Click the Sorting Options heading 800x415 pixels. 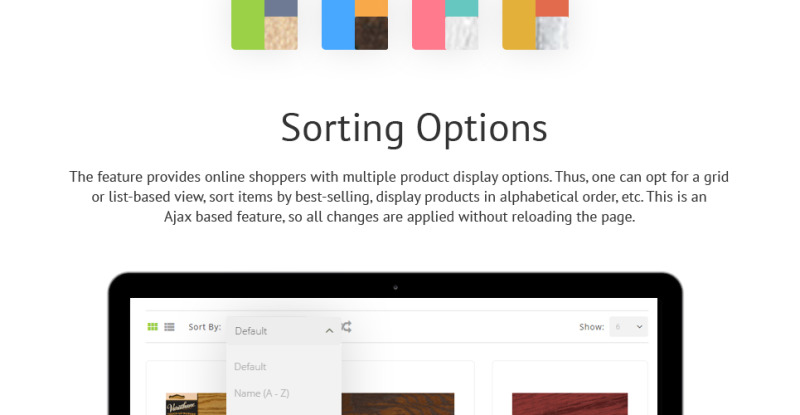pos(414,128)
